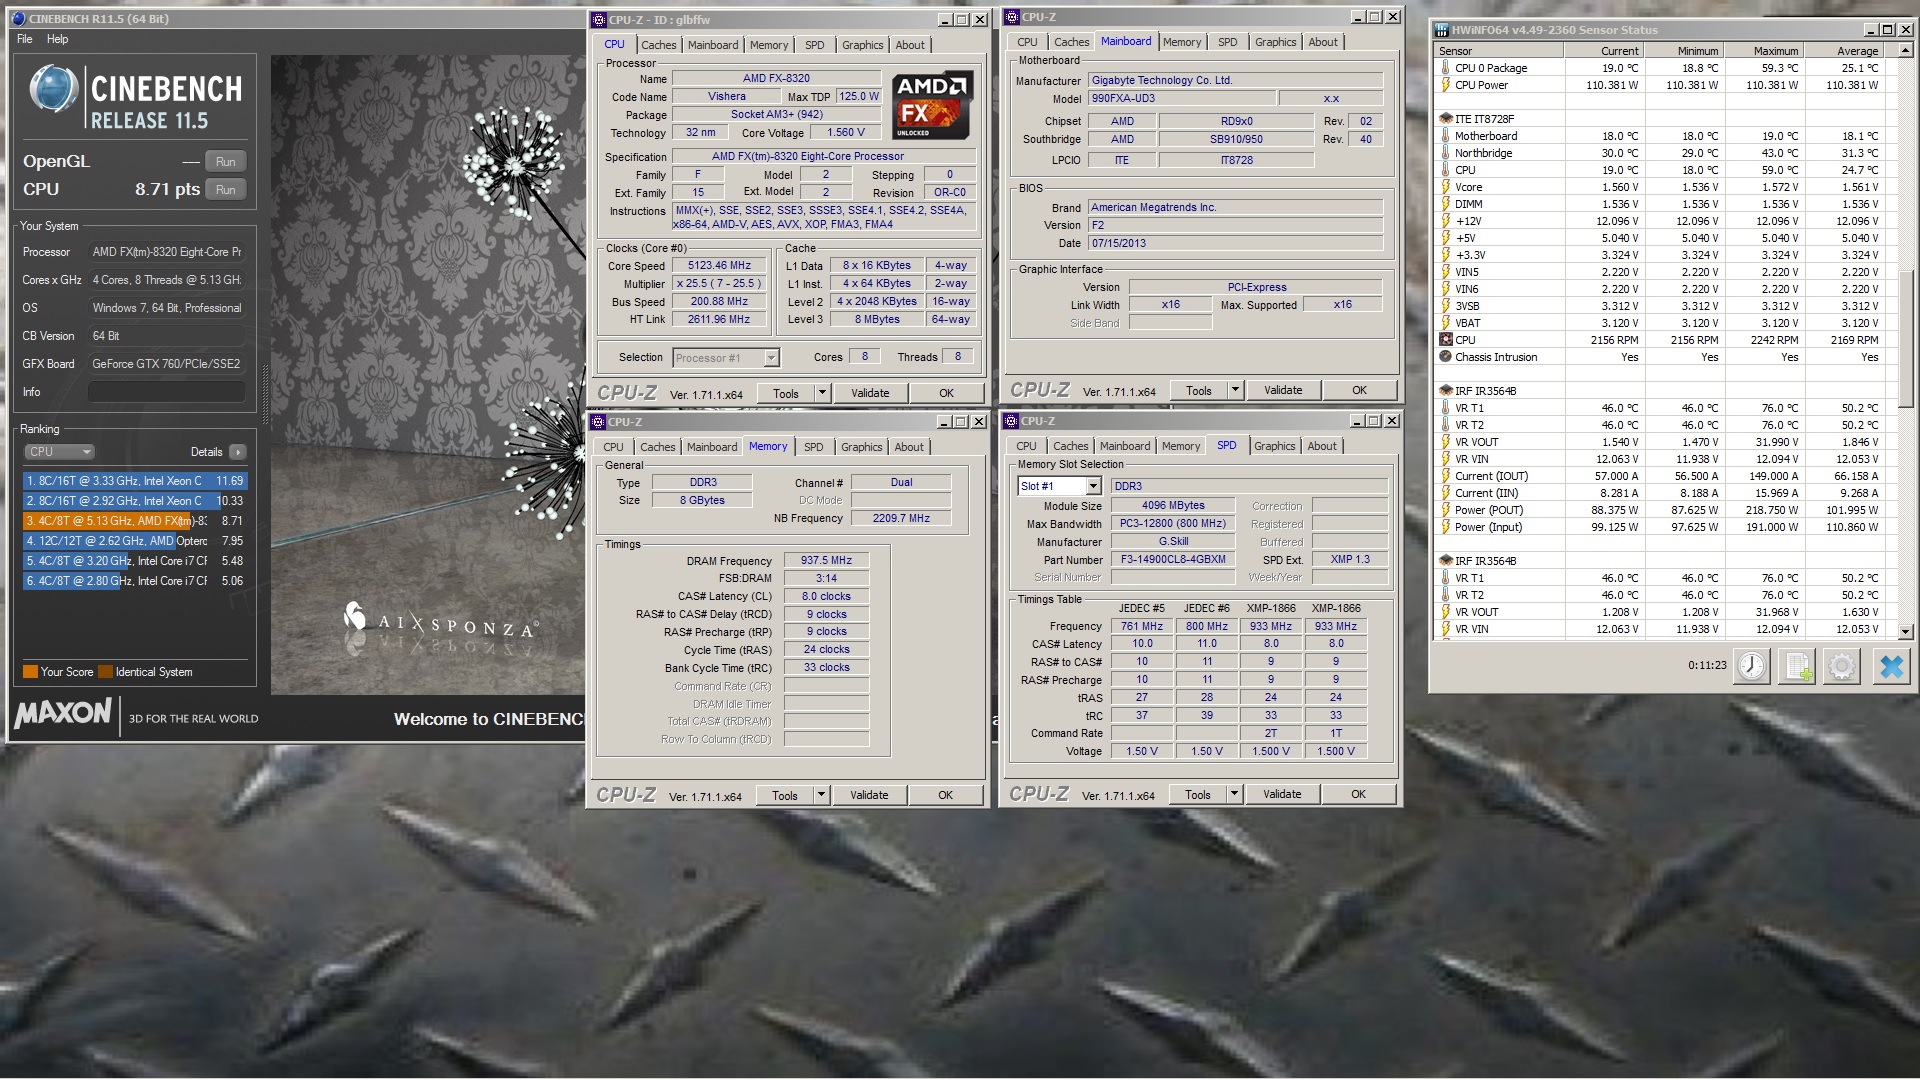
Task: Click the Identical System legend swatch
Action: tap(105, 672)
